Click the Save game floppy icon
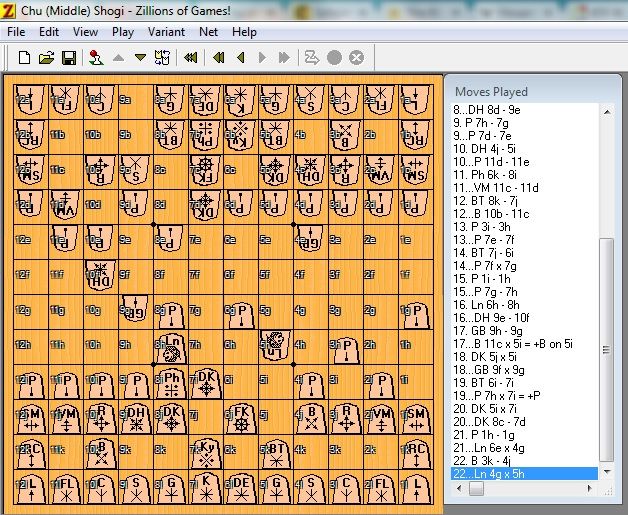The height and width of the screenshot is (515, 628). point(69,58)
